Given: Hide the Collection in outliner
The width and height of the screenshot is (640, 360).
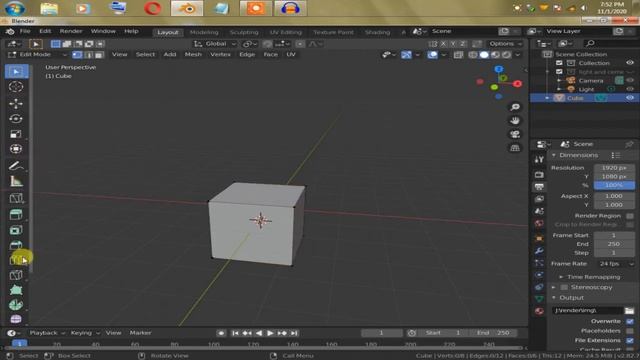Looking at the screenshot, I should (630, 63).
